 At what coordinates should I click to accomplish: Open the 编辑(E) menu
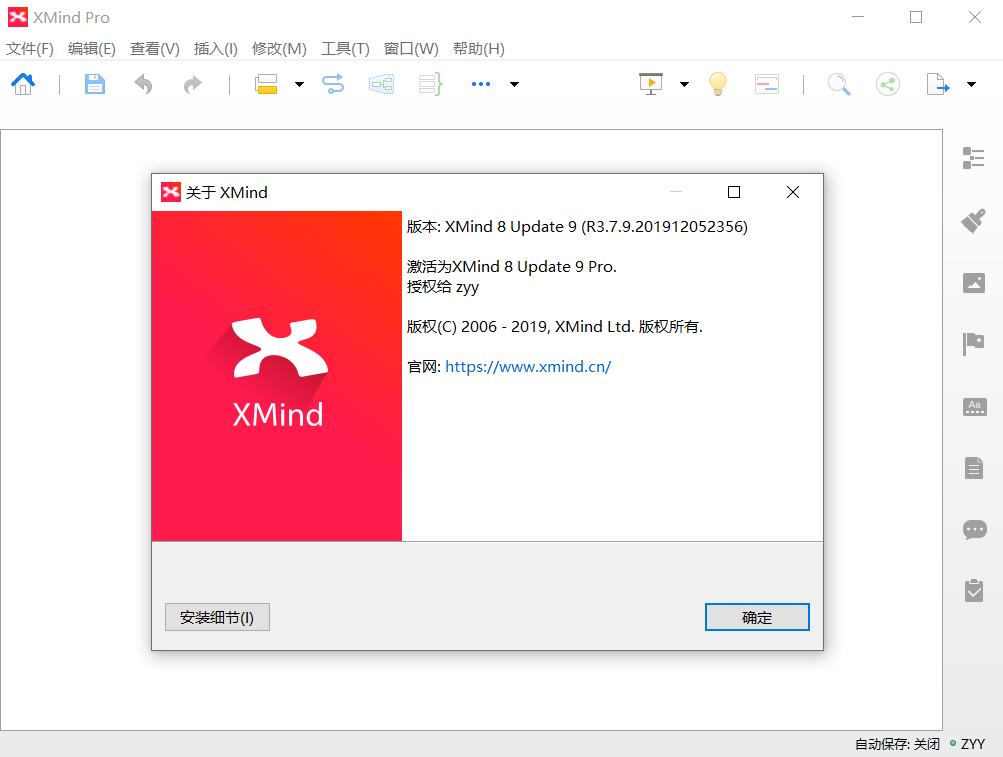click(x=91, y=49)
